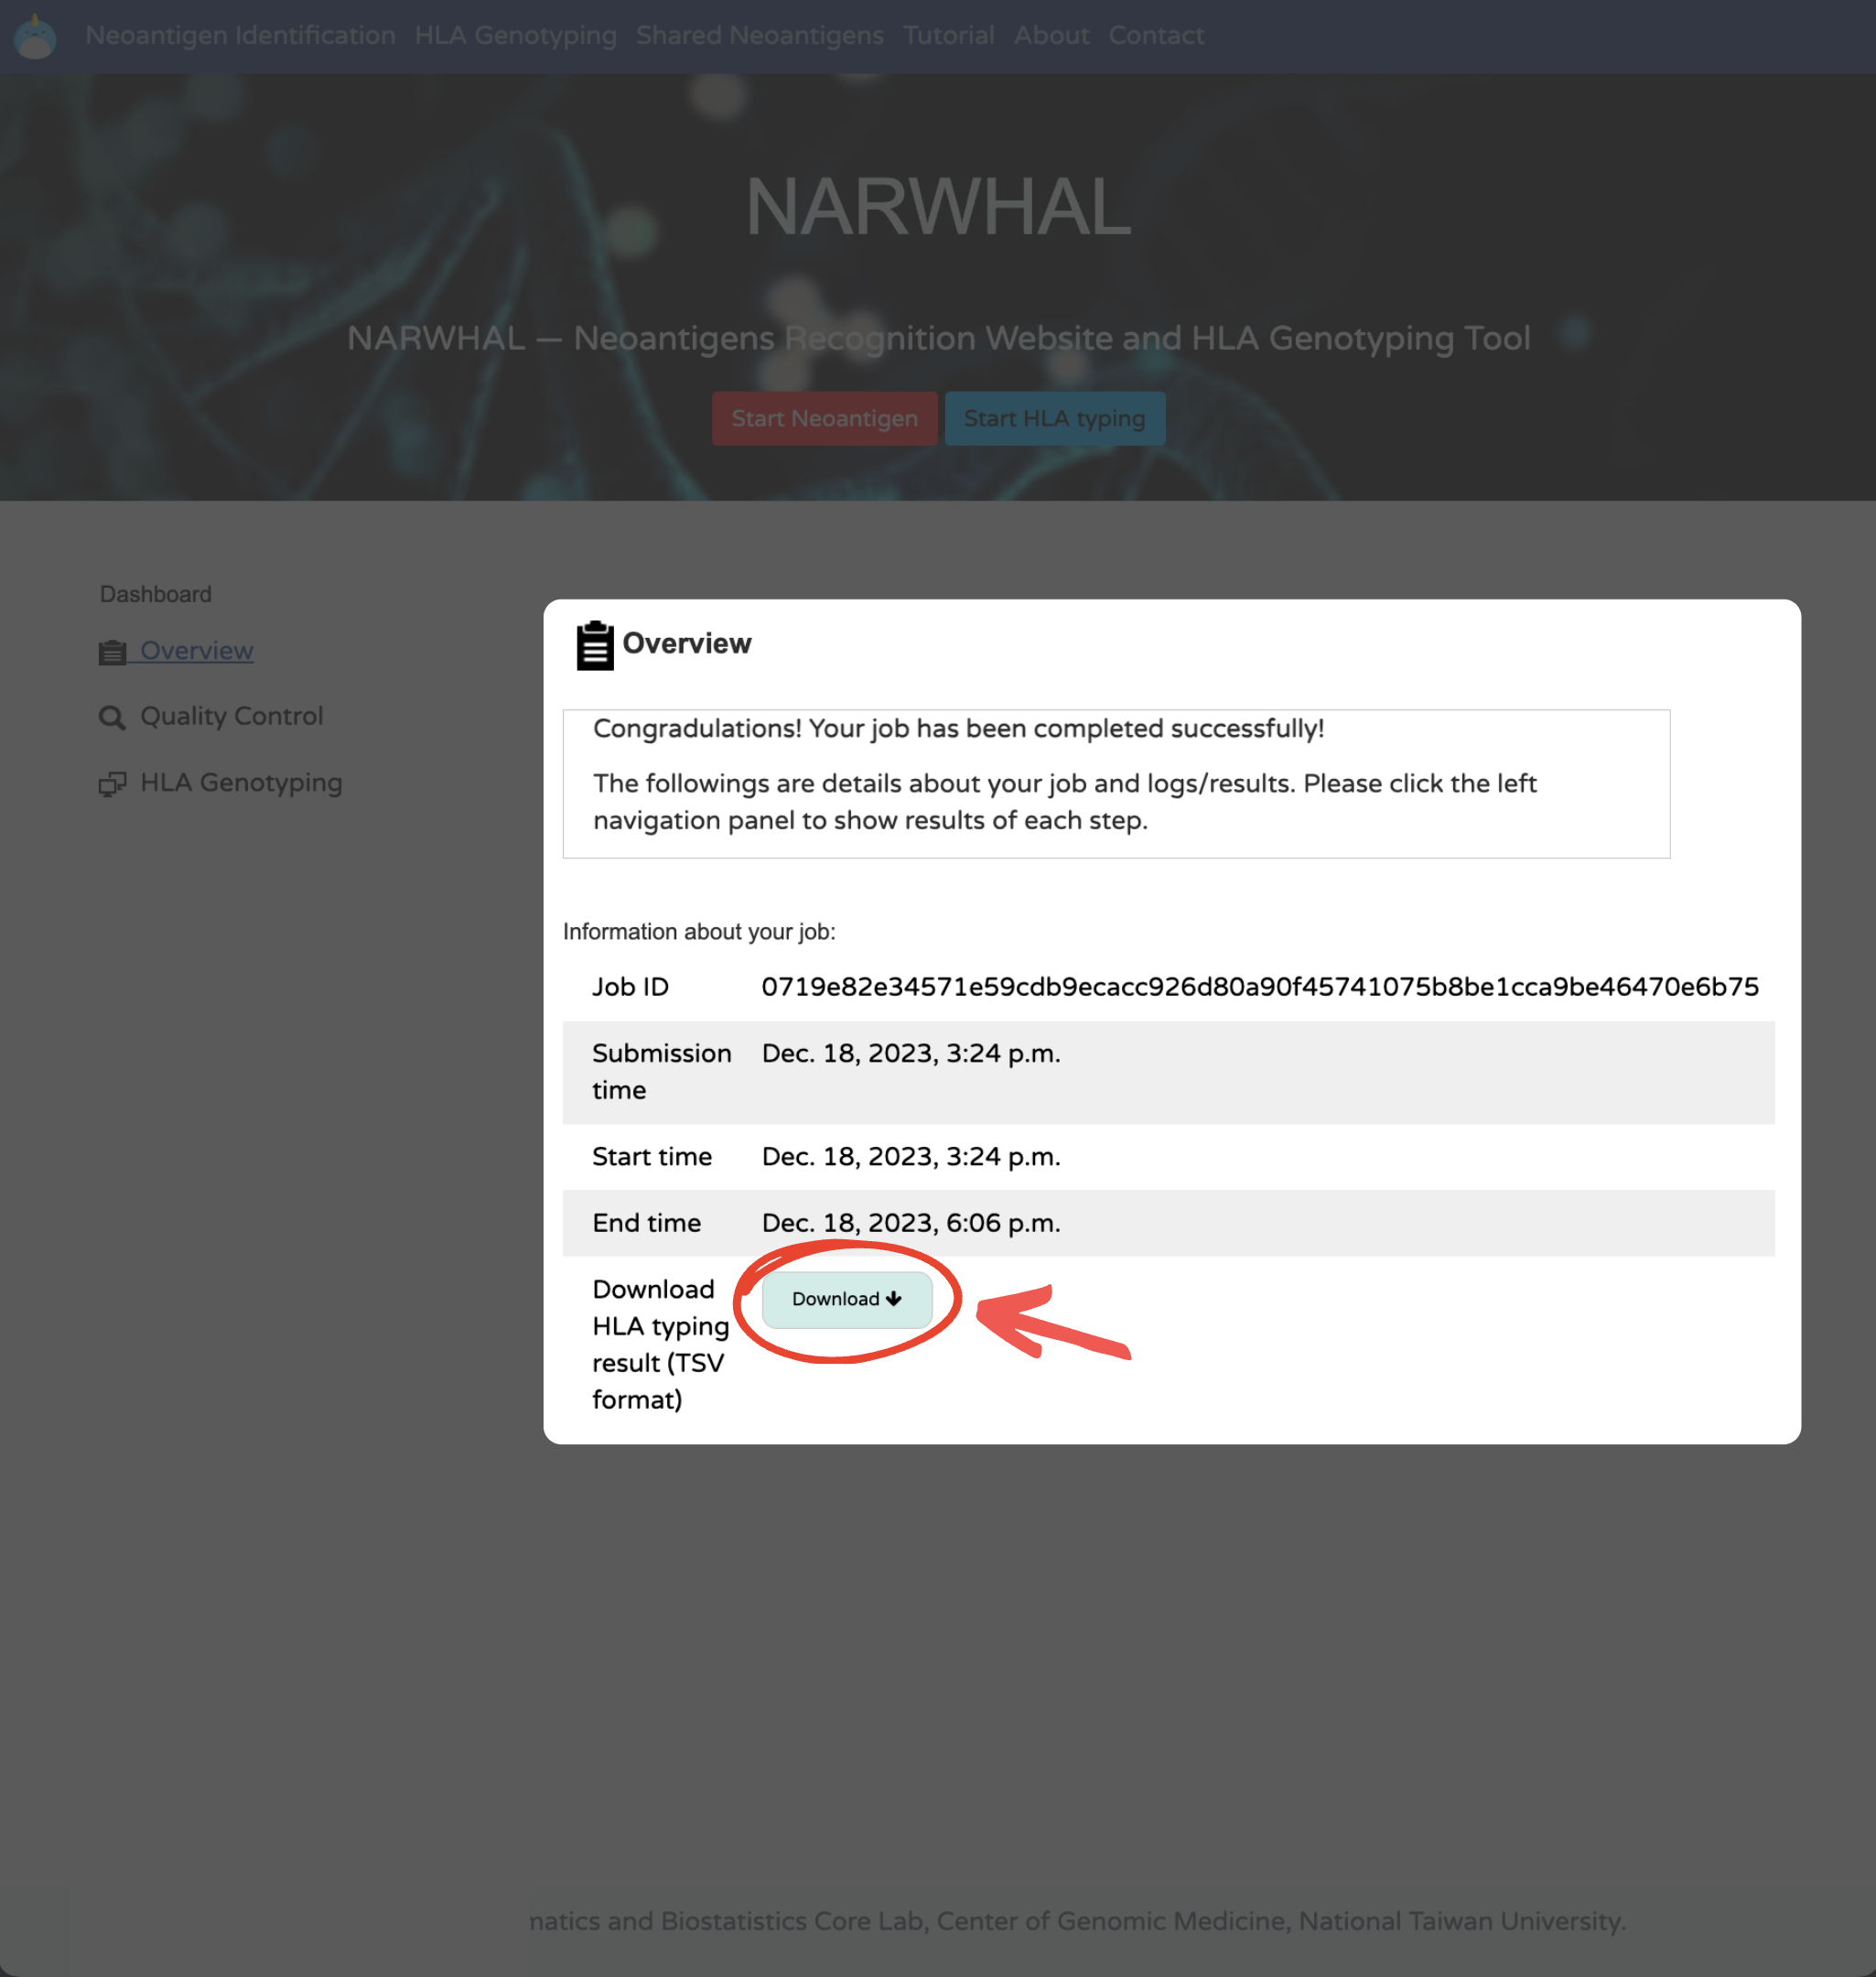1876x1977 pixels.
Task: Select Quality Control in the Dashboard sidebar
Action: pyautogui.click(x=231, y=716)
